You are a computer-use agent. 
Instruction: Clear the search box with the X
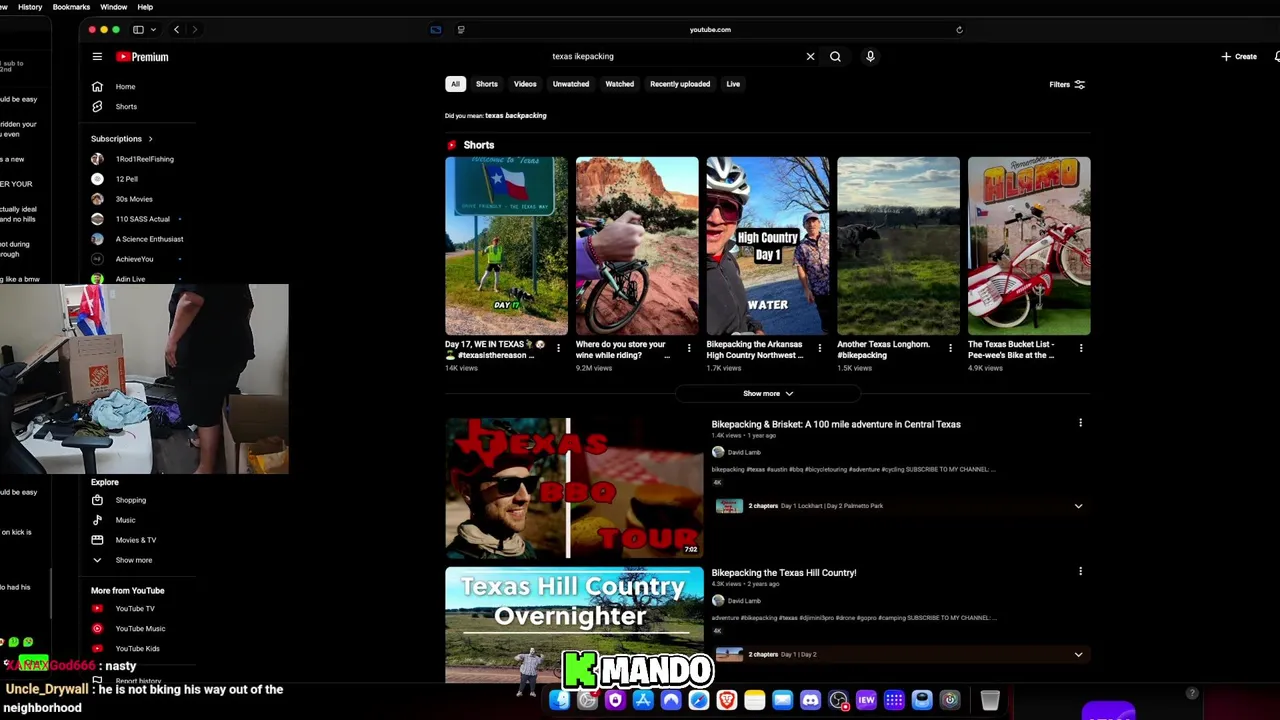point(810,56)
